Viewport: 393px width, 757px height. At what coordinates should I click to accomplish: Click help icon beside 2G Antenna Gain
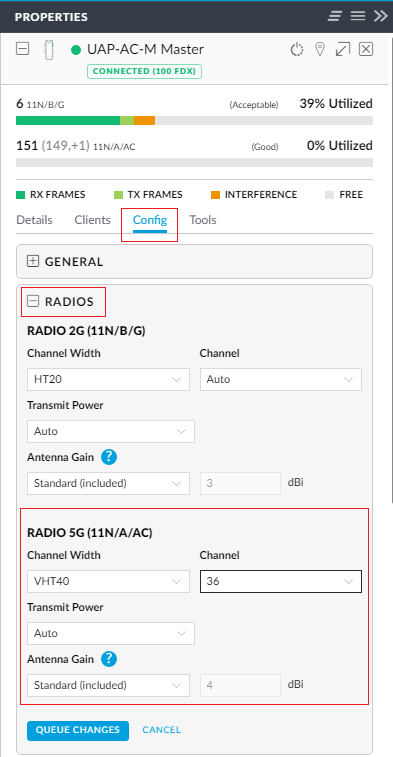coord(109,457)
